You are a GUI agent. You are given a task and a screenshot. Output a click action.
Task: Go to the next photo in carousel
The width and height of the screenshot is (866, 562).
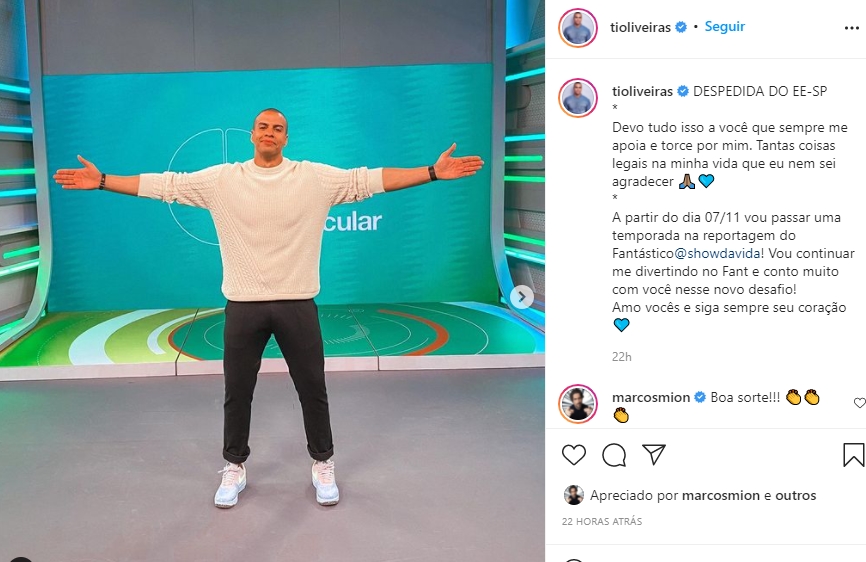(x=521, y=297)
